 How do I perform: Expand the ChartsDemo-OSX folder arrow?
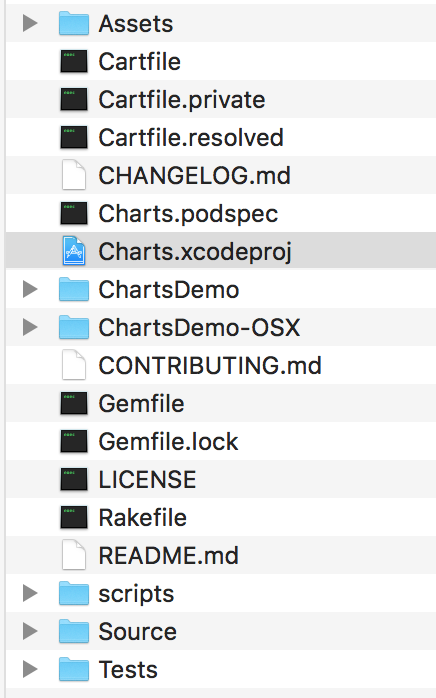tap(30, 327)
